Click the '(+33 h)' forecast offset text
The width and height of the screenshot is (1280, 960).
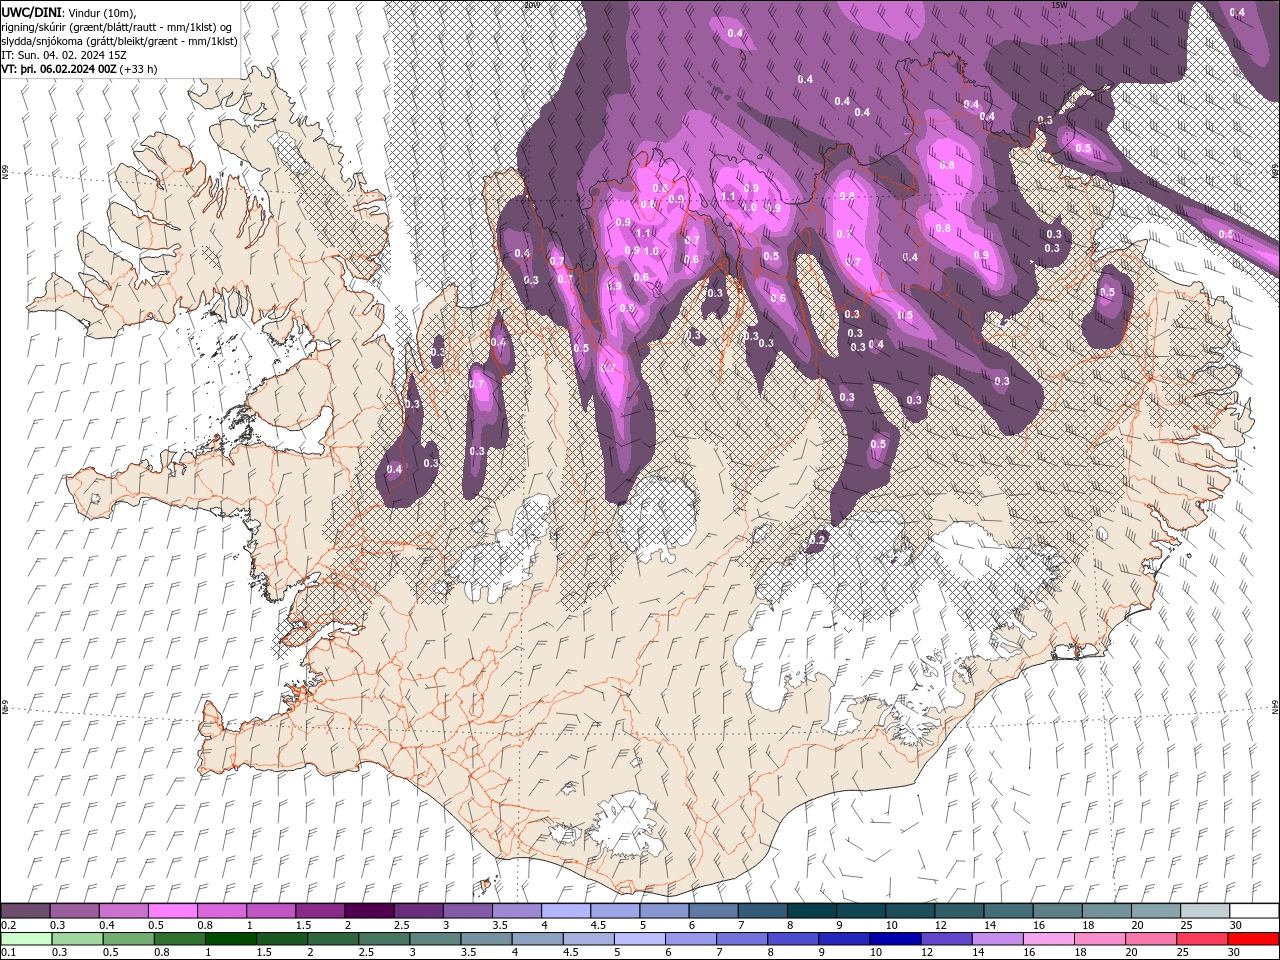[x=138, y=69]
